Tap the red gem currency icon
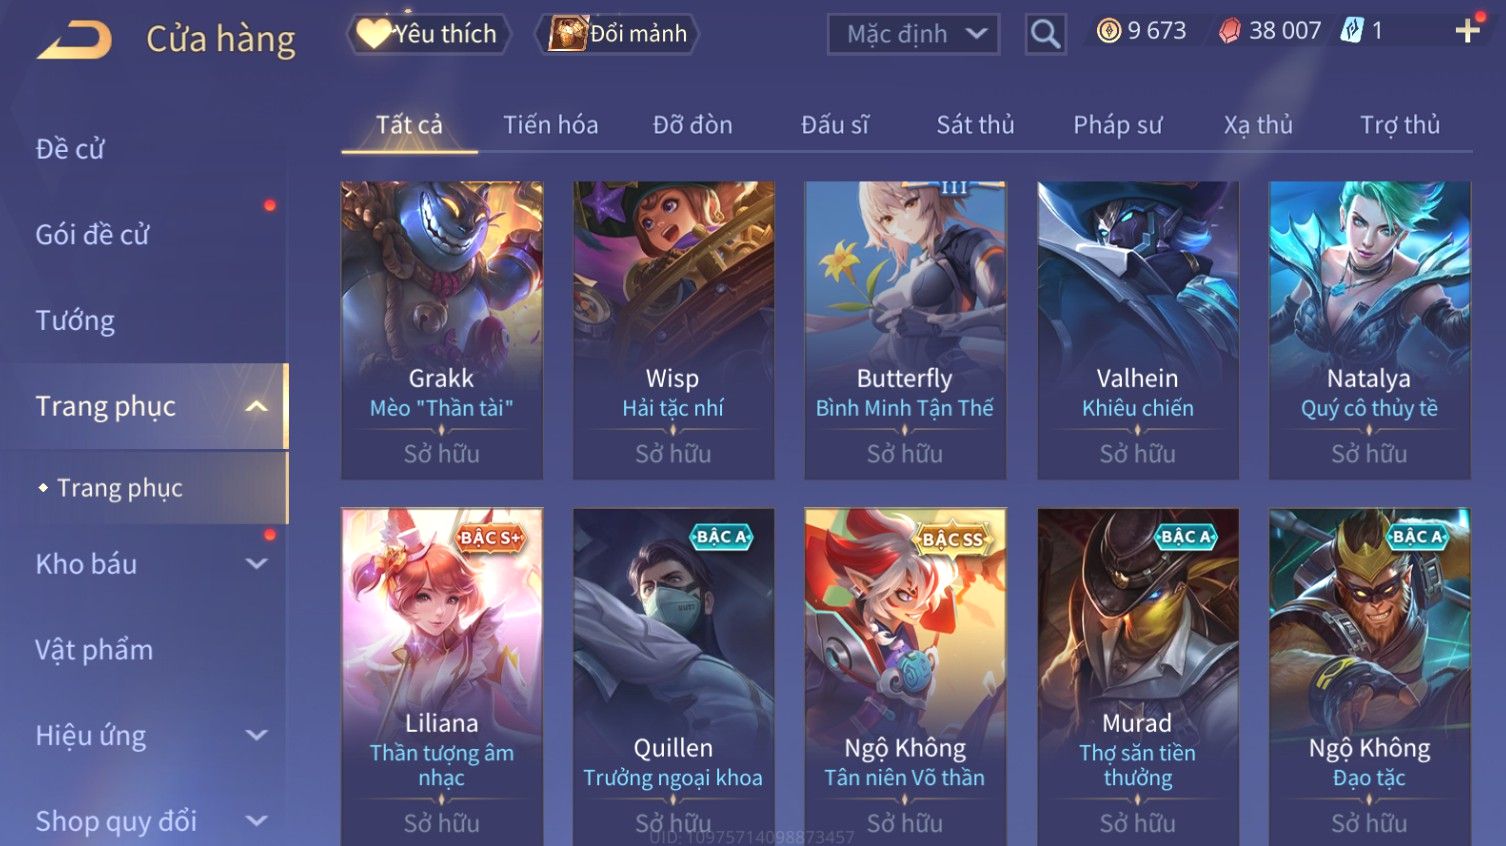 (x=1229, y=31)
